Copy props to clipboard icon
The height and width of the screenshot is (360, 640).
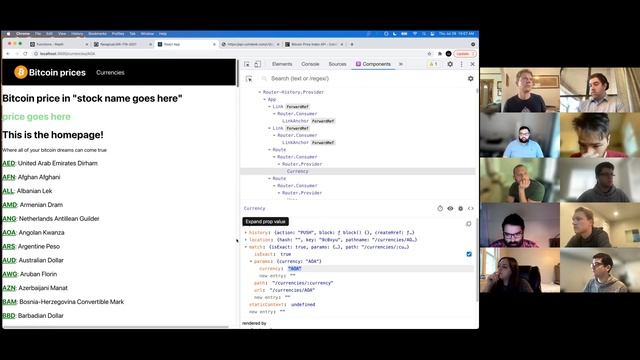pyautogui.click(x=469, y=224)
